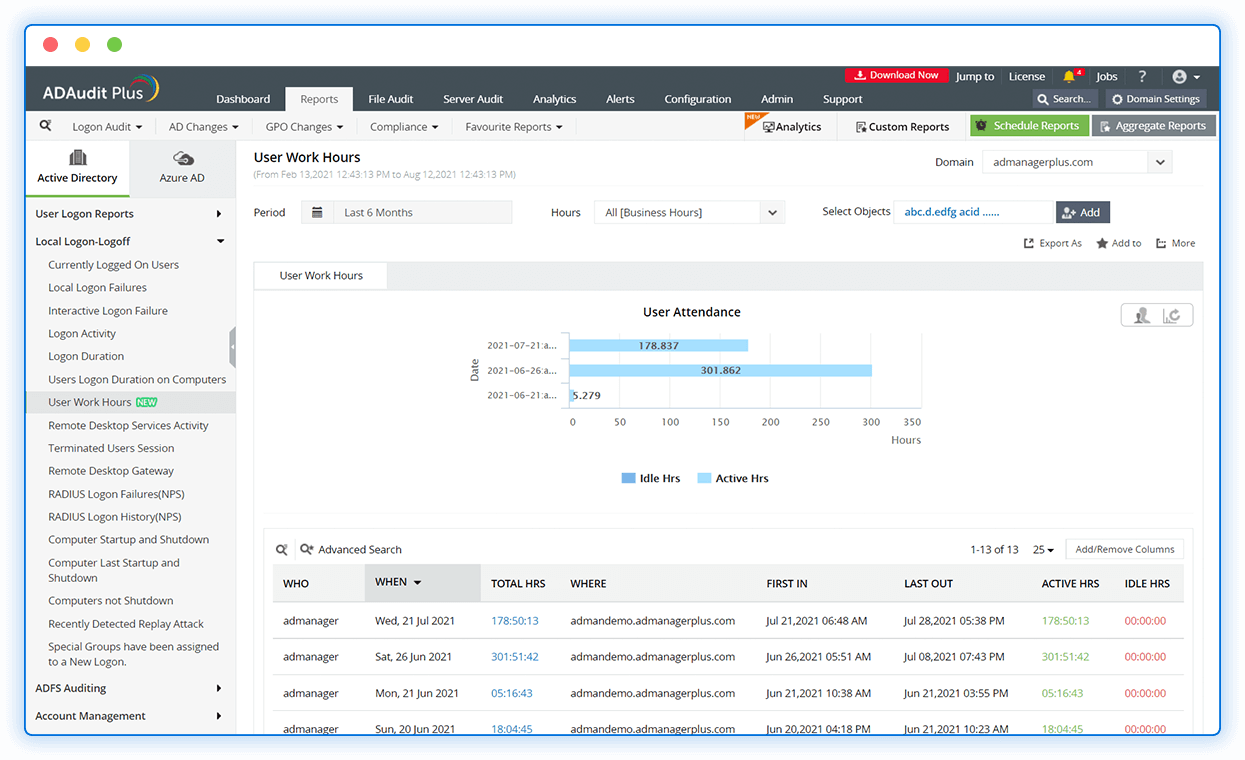This screenshot has height=760, width=1245.
Task: Open the Admin tab
Action: (x=777, y=99)
